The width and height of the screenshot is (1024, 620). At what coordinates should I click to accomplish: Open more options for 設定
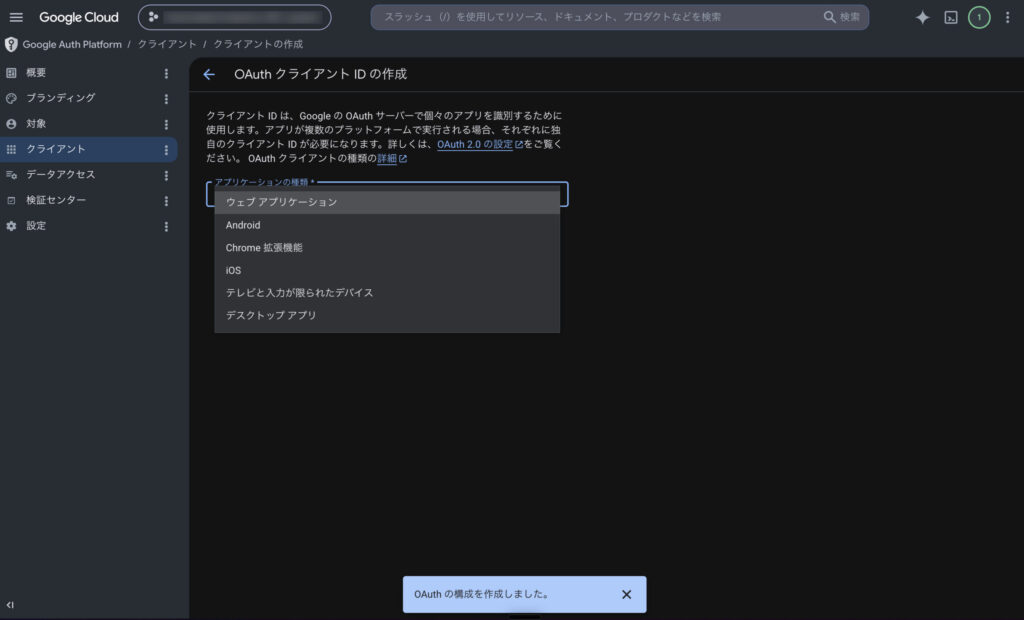click(x=166, y=227)
